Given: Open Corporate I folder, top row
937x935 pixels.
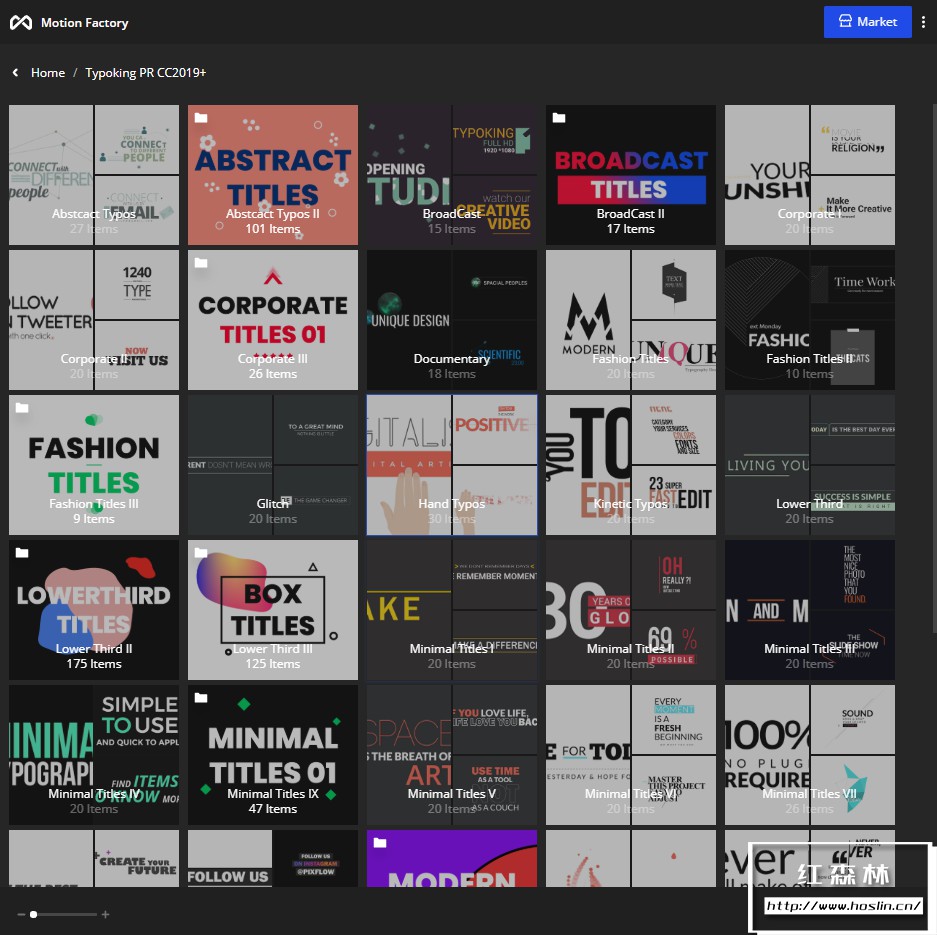Looking at the screenshot, I should coord(810,175).
